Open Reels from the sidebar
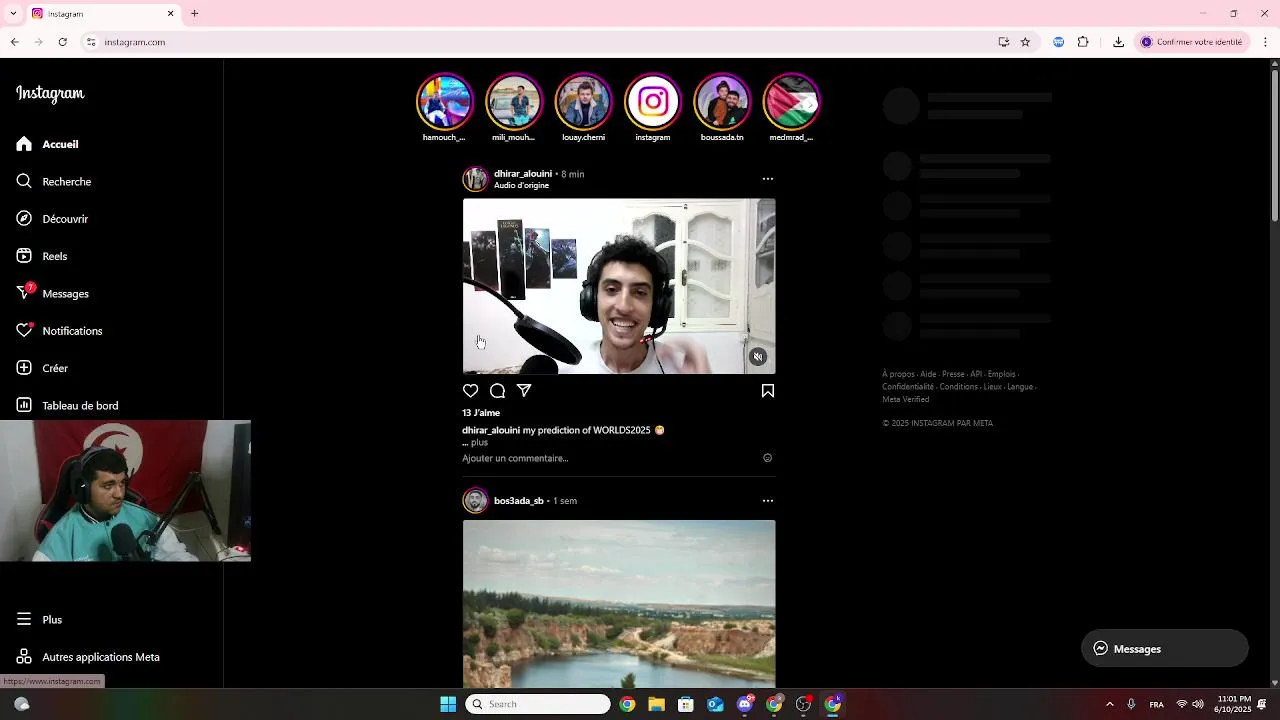This screenshot has width=1280, height=720. point(41,256)
